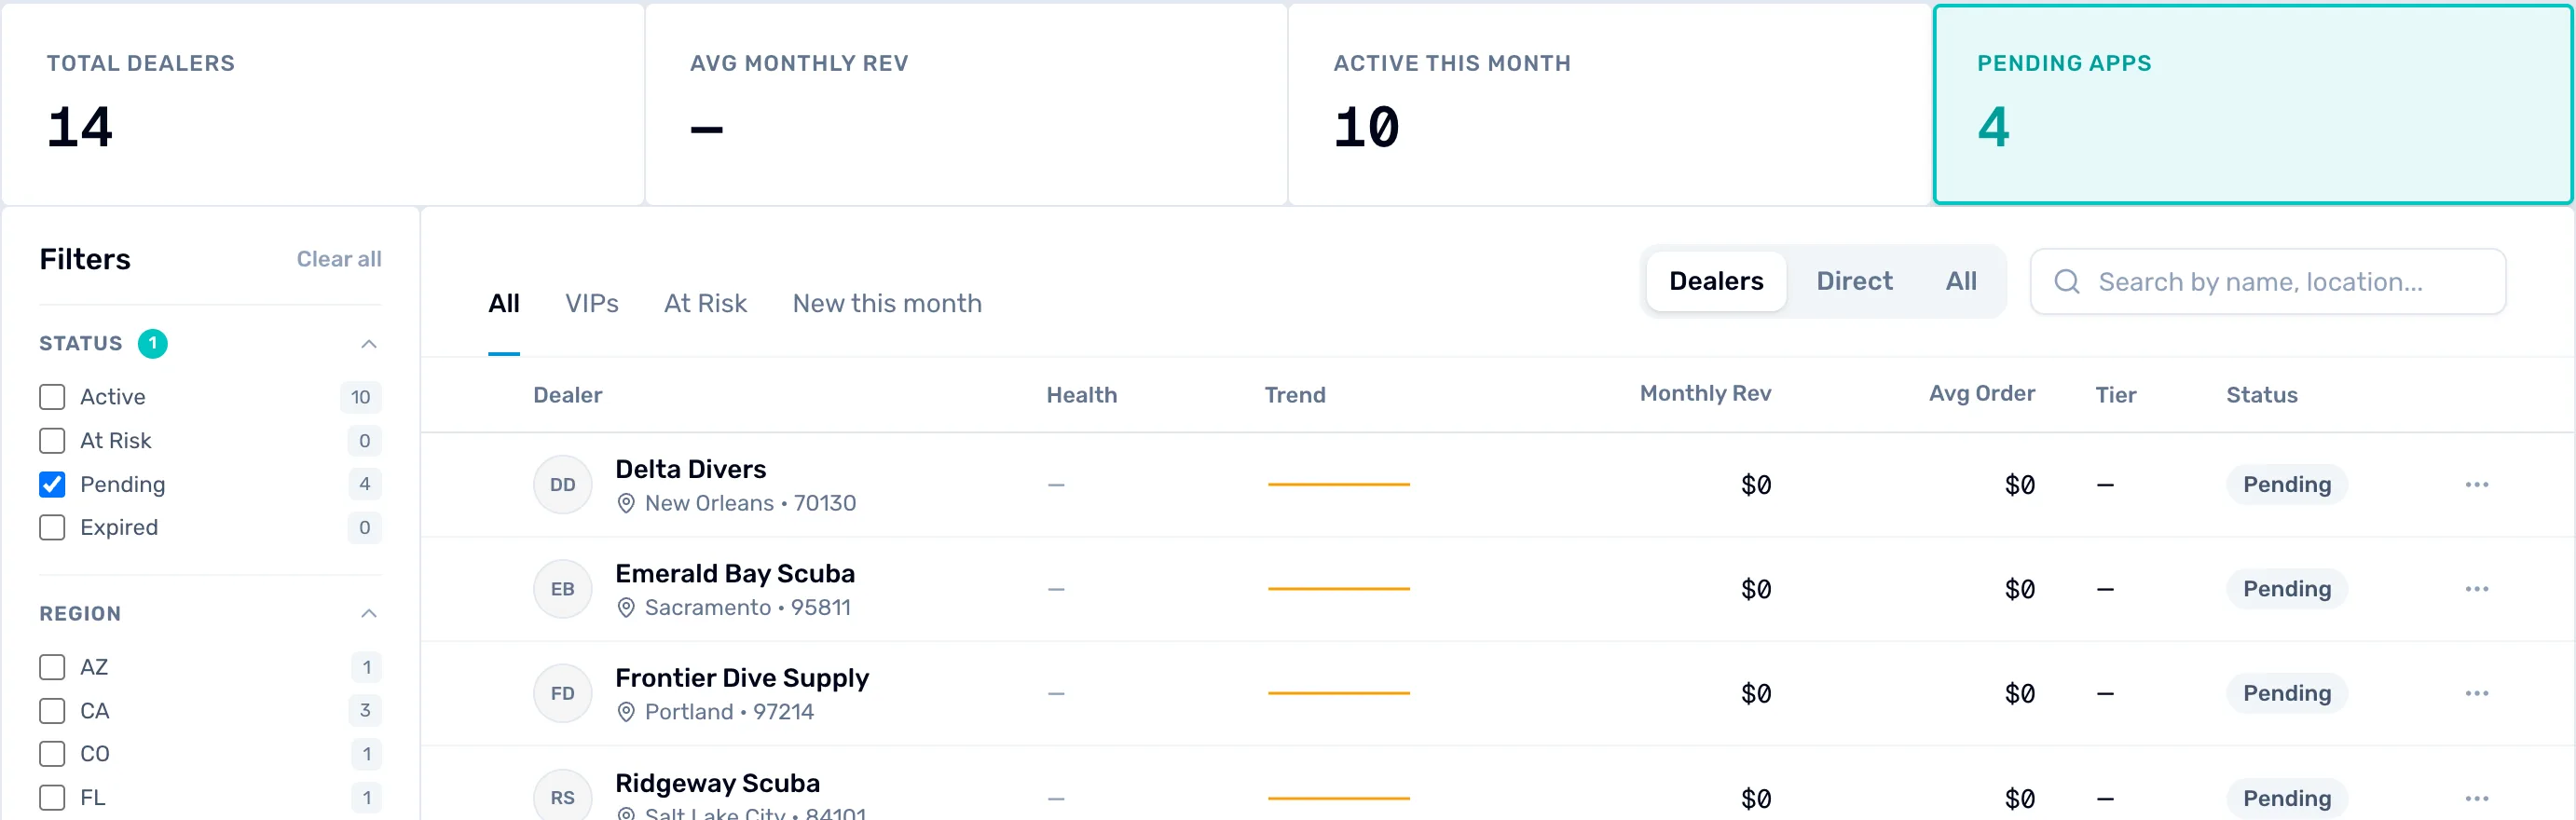Click the Monthly Rev column header

pos(1705,394)
